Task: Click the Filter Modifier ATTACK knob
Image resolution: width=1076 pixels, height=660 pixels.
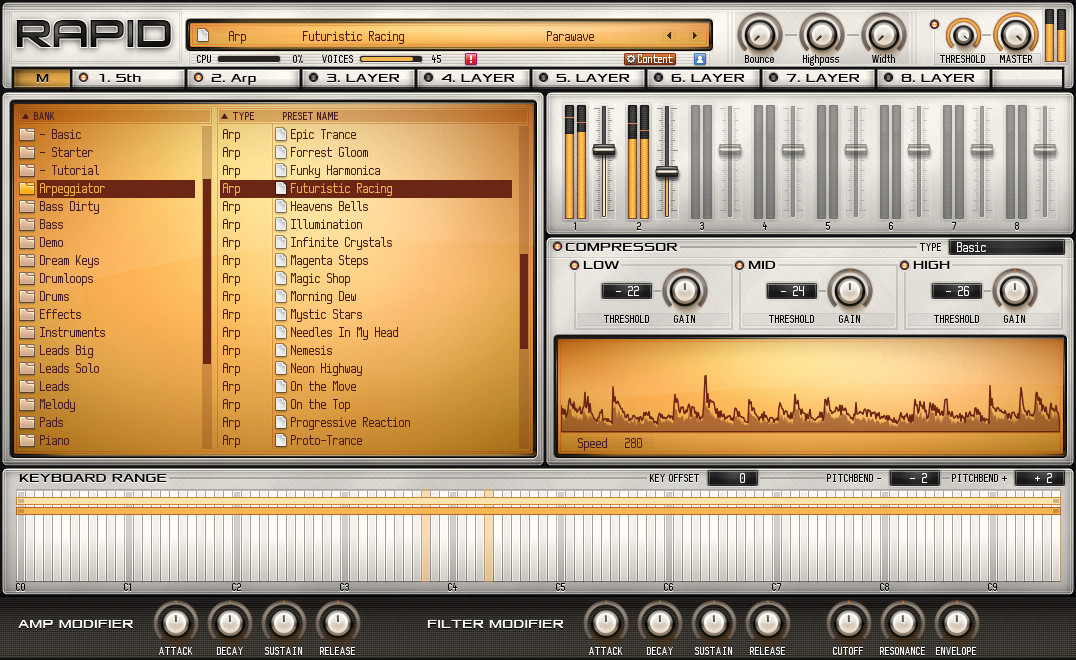Action: click(x=605, y=623)
